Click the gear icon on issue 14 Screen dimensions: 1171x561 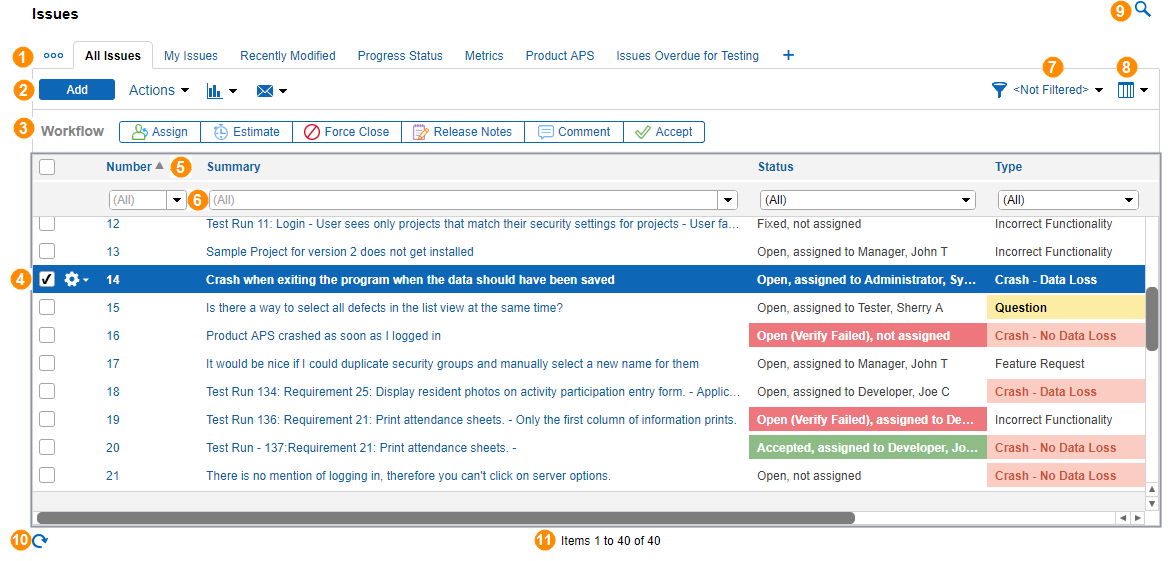coord(72,280)
